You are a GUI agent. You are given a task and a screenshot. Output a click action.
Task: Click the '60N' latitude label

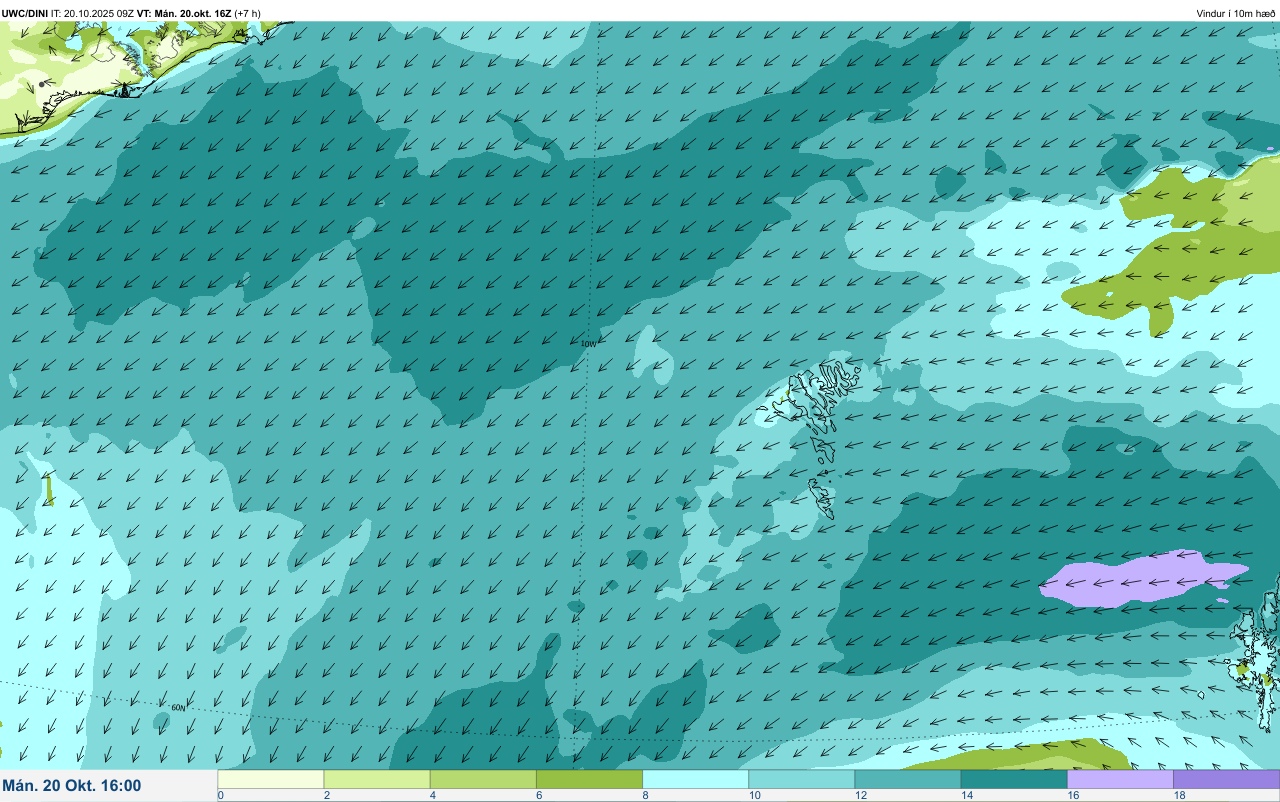click(x=178, y=708)
